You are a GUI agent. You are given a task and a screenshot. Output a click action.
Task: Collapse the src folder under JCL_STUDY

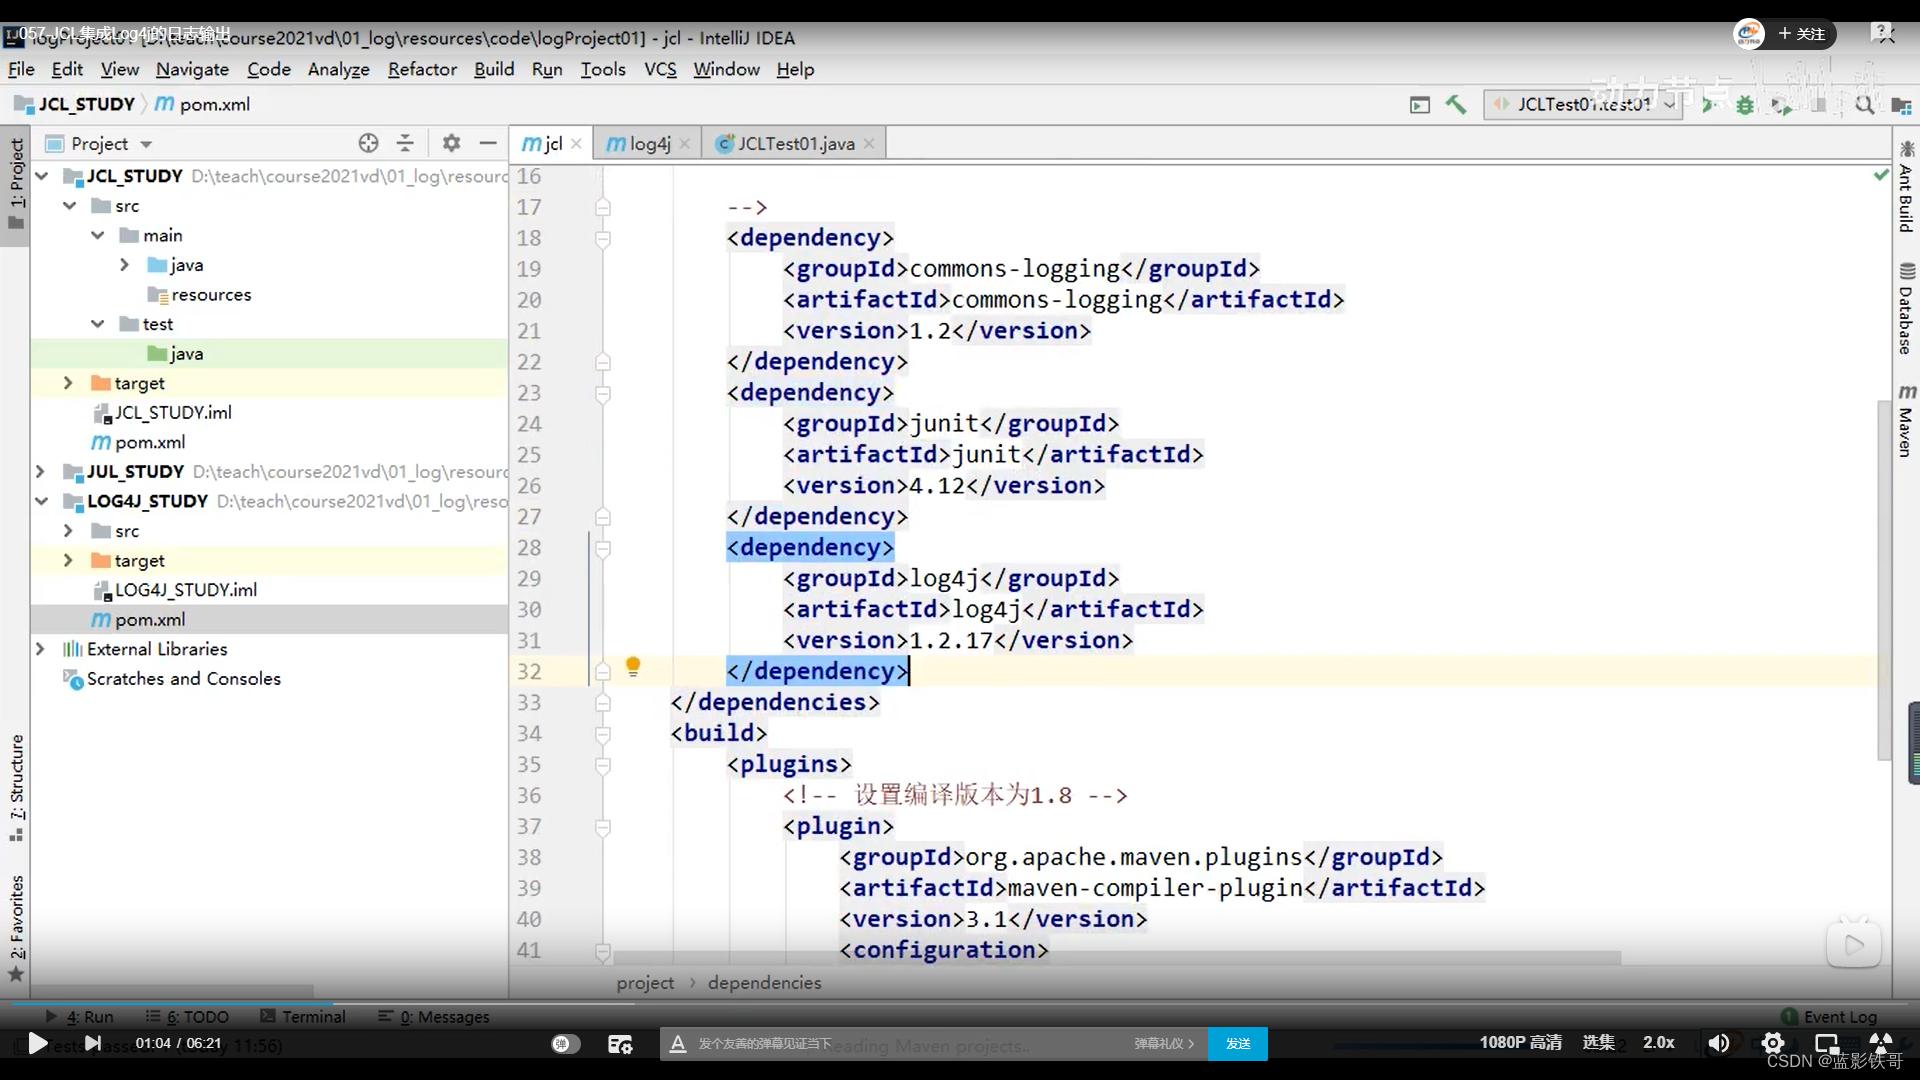(x=69, y=205)
